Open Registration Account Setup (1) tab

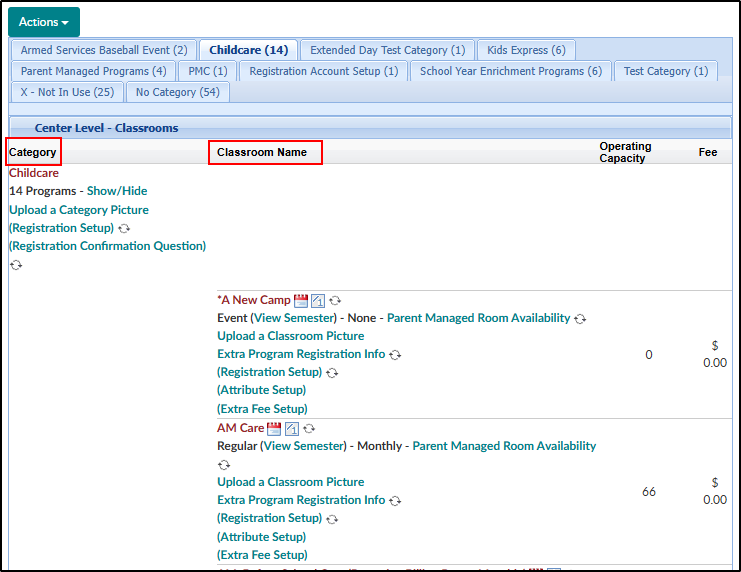pos(324,71)
